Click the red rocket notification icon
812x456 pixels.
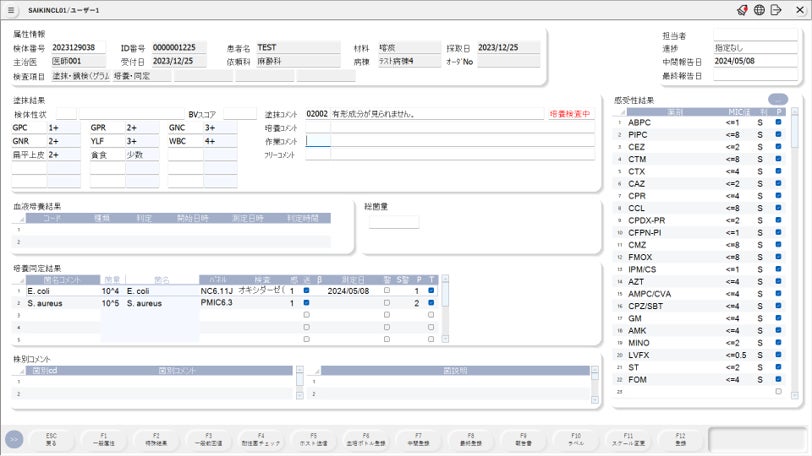[742, 10]
